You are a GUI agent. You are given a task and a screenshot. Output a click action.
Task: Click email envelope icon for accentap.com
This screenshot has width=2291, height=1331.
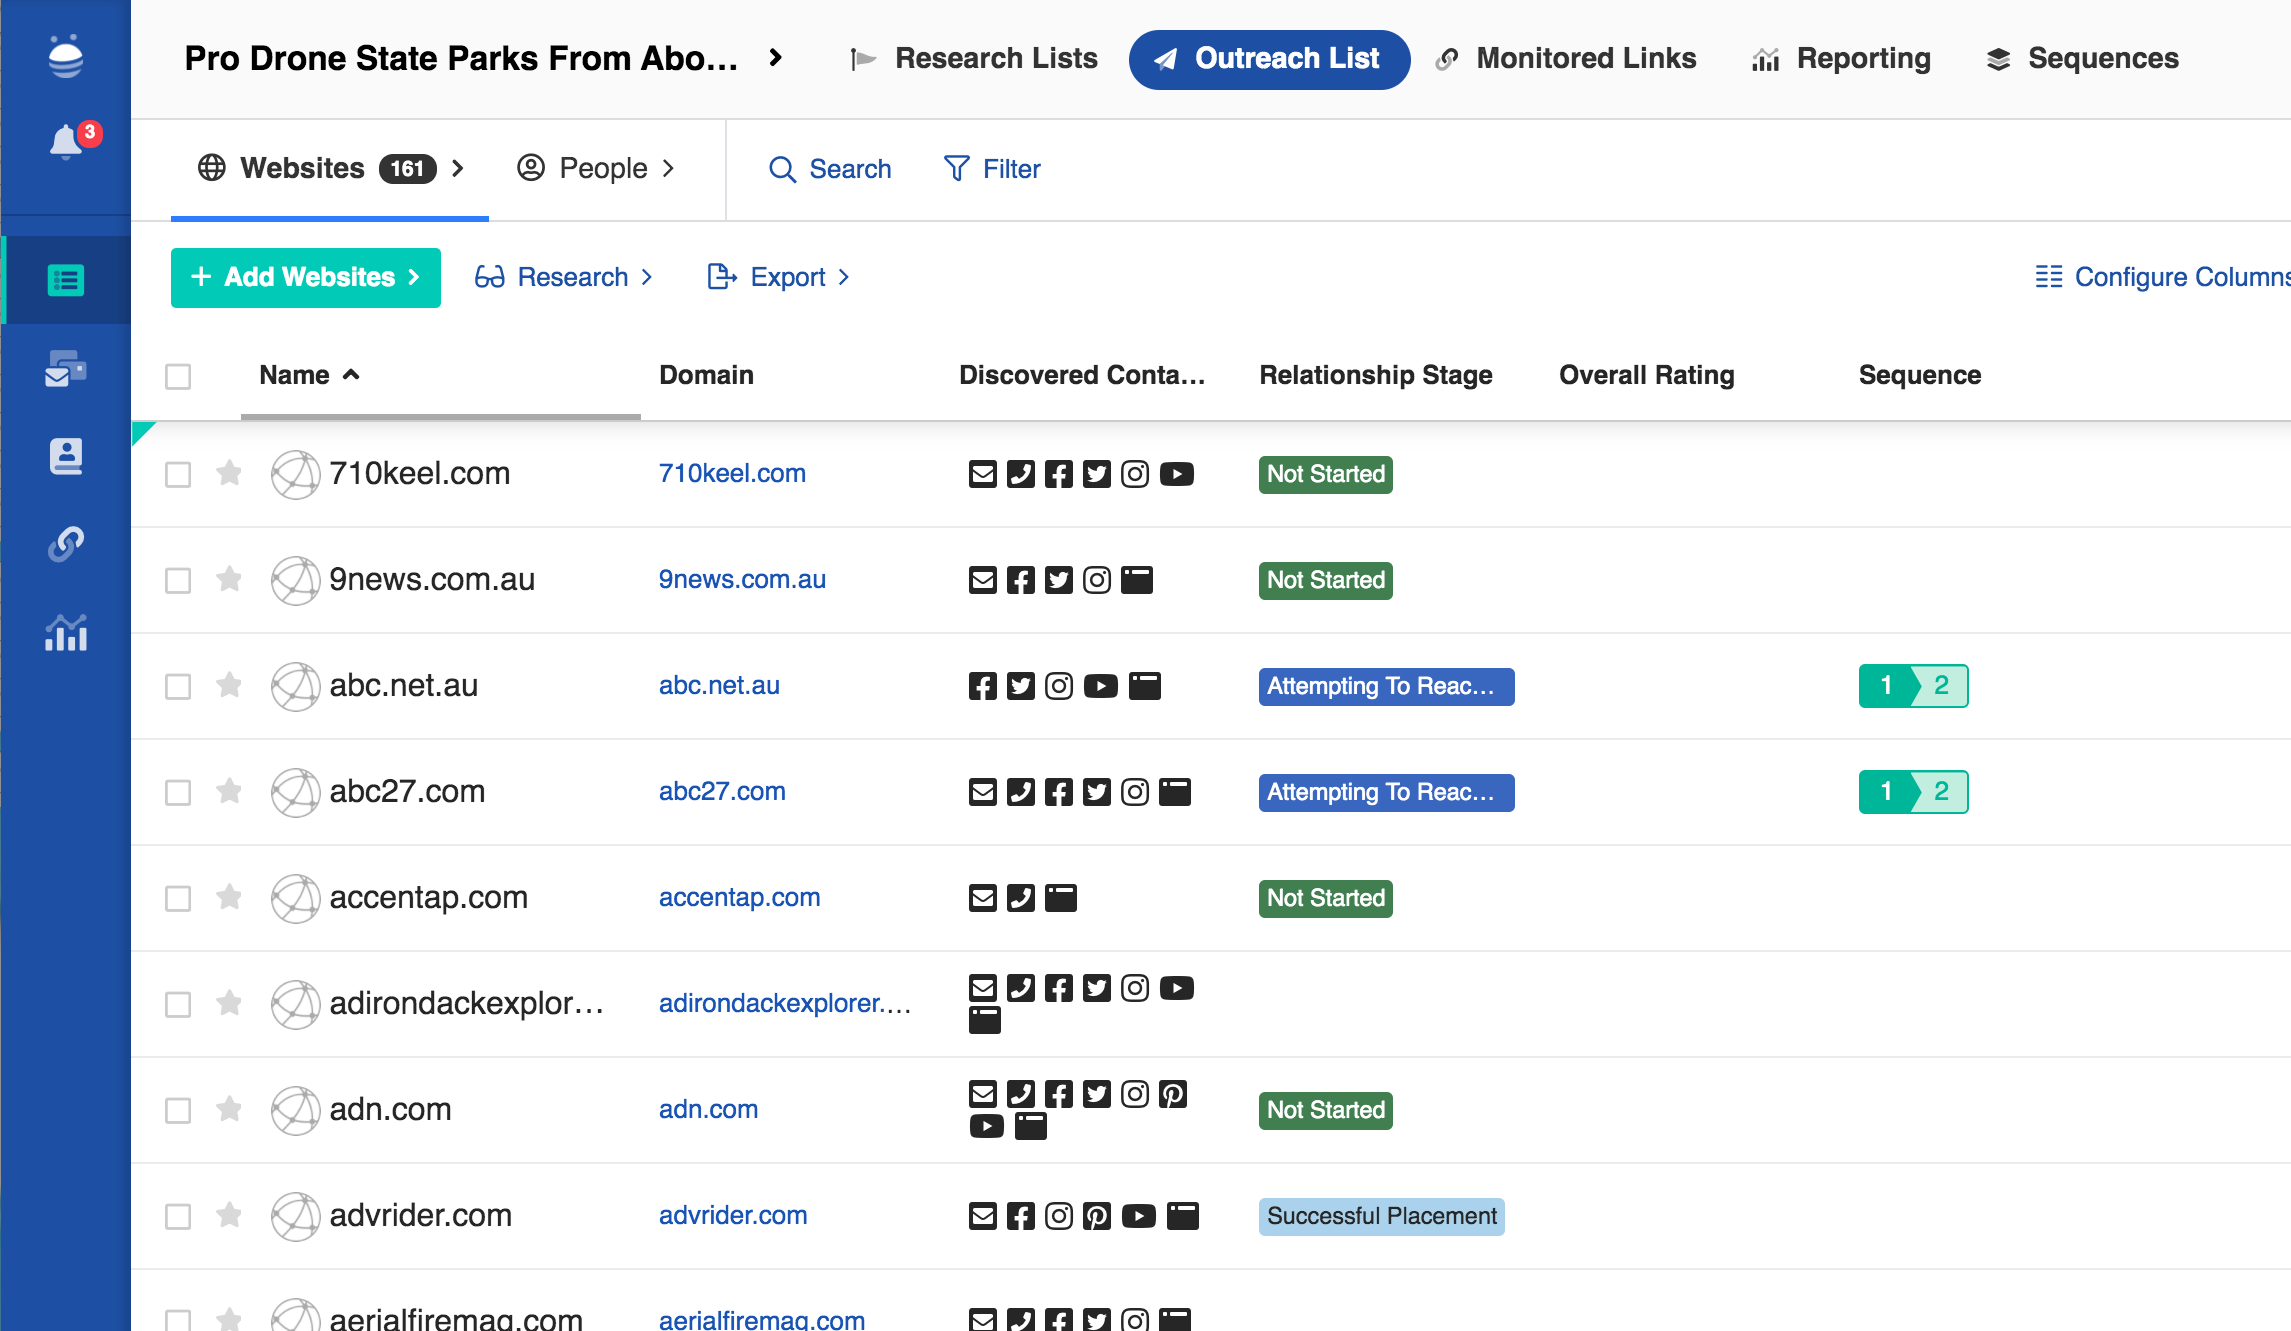click(x=983, y=898)
